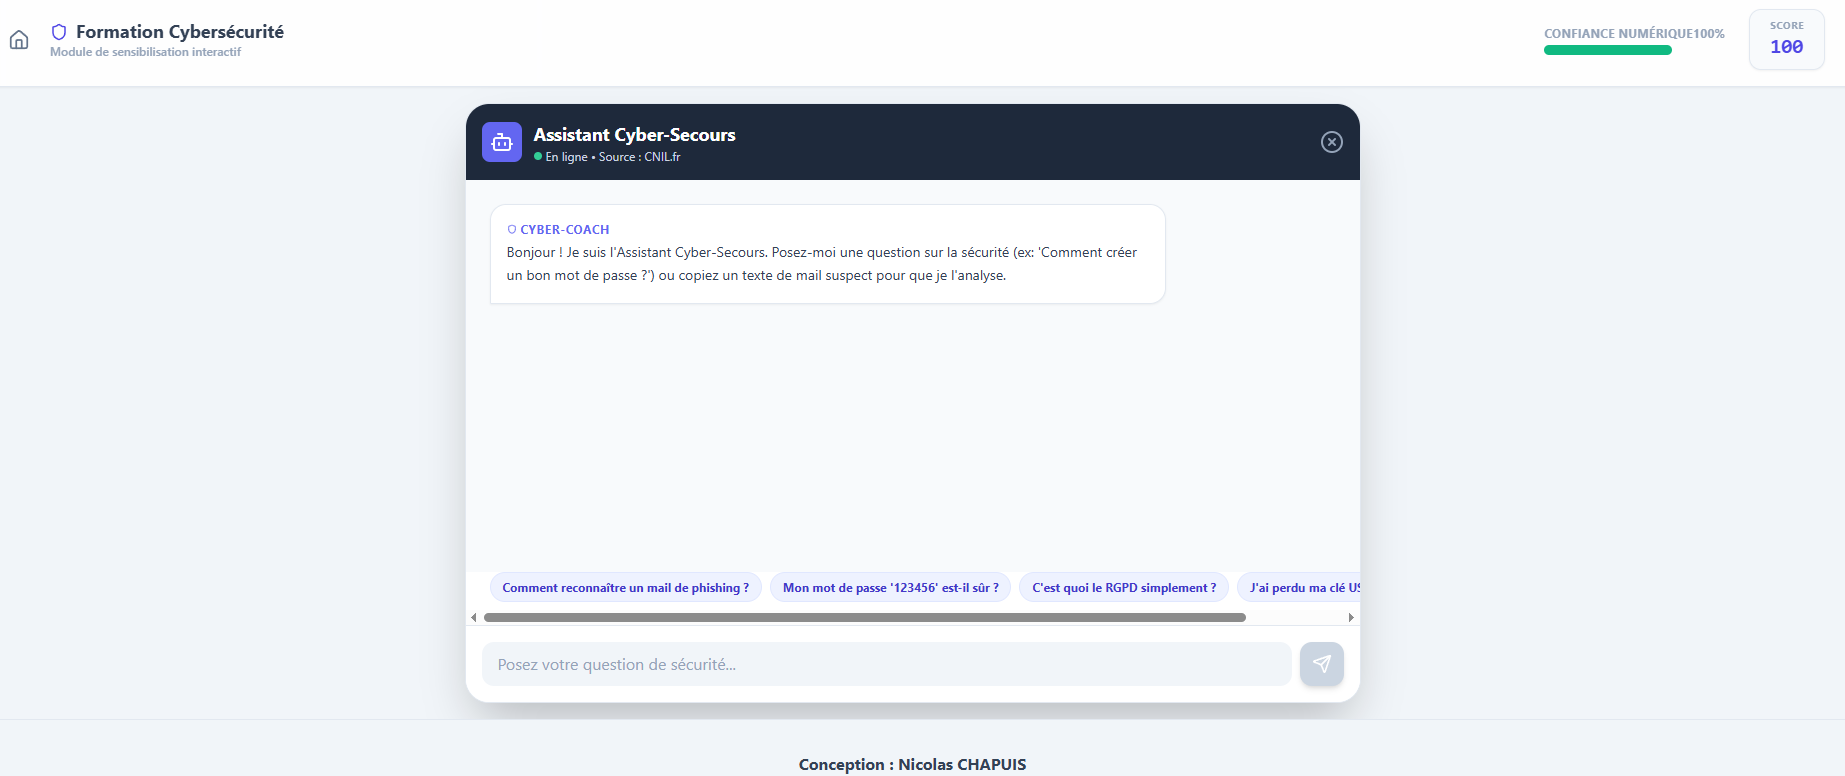Viewport: 1845px width, 776px height.
Task: Close the Assistant Cyber-Secours chat window
Action: tap(1332, 142)
